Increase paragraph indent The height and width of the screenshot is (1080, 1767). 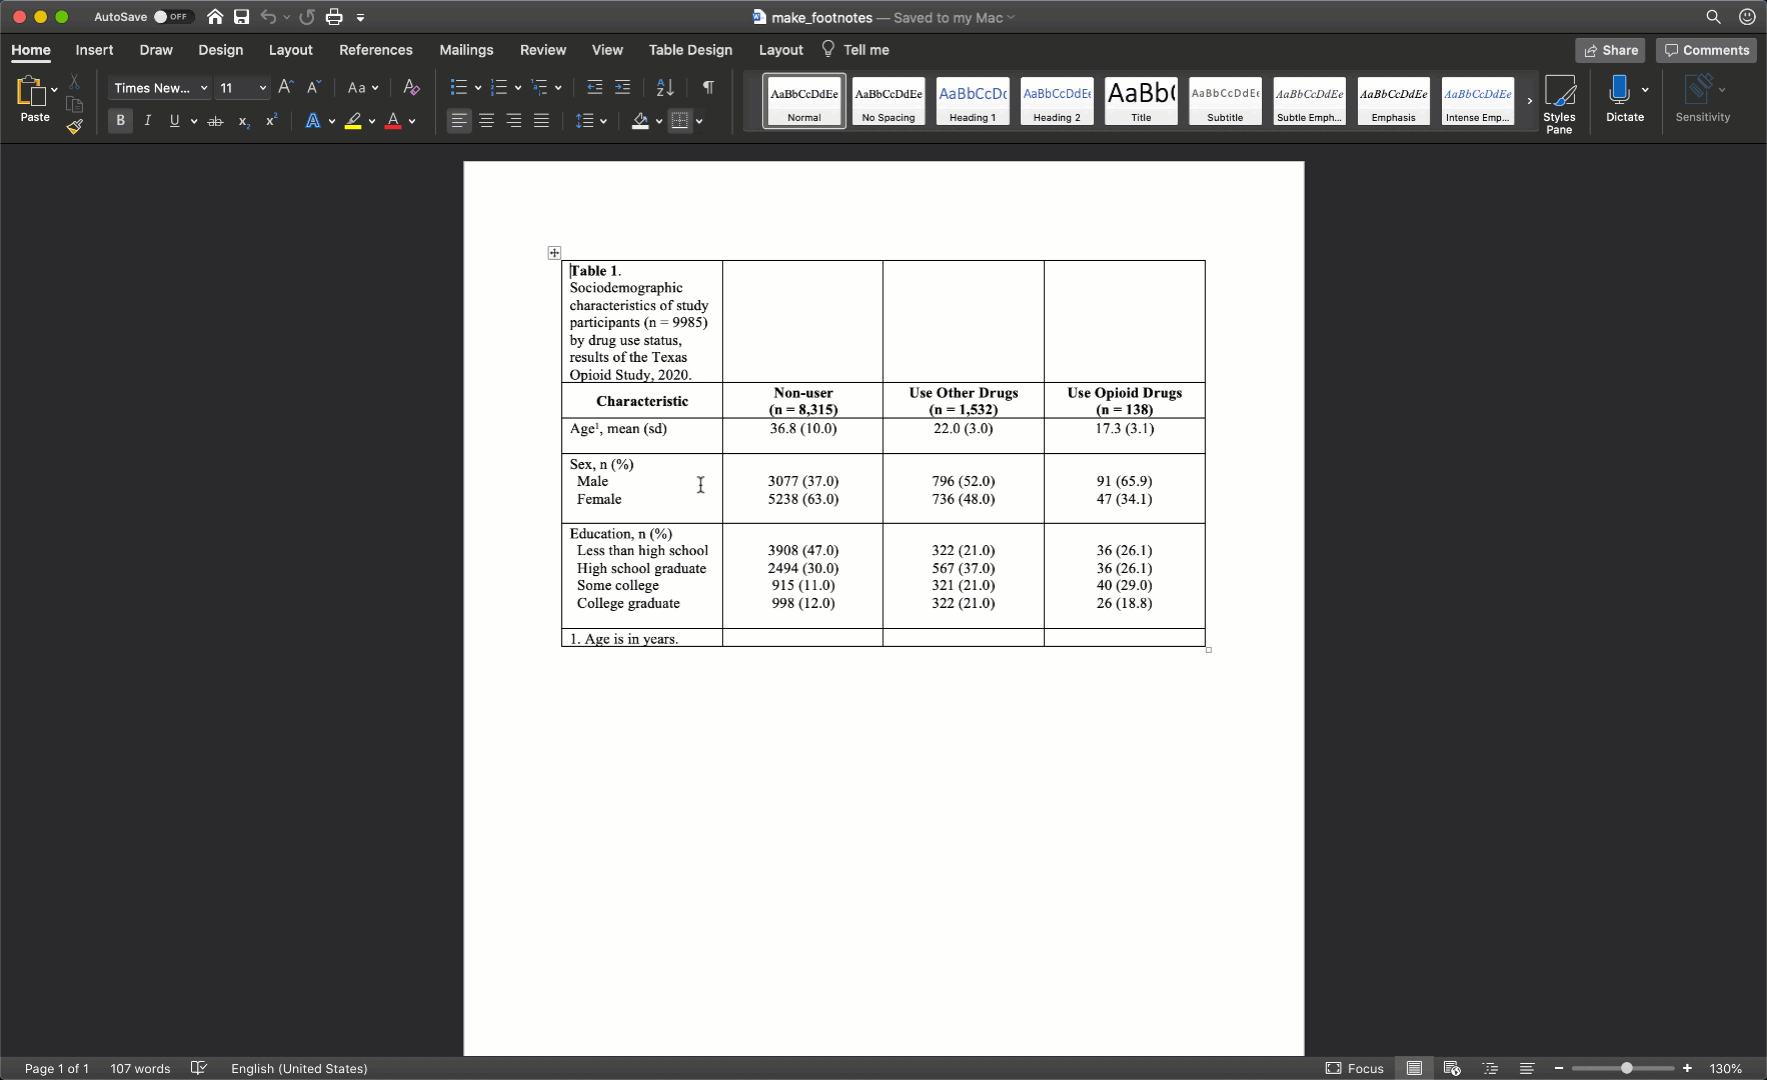coord(622,87)
